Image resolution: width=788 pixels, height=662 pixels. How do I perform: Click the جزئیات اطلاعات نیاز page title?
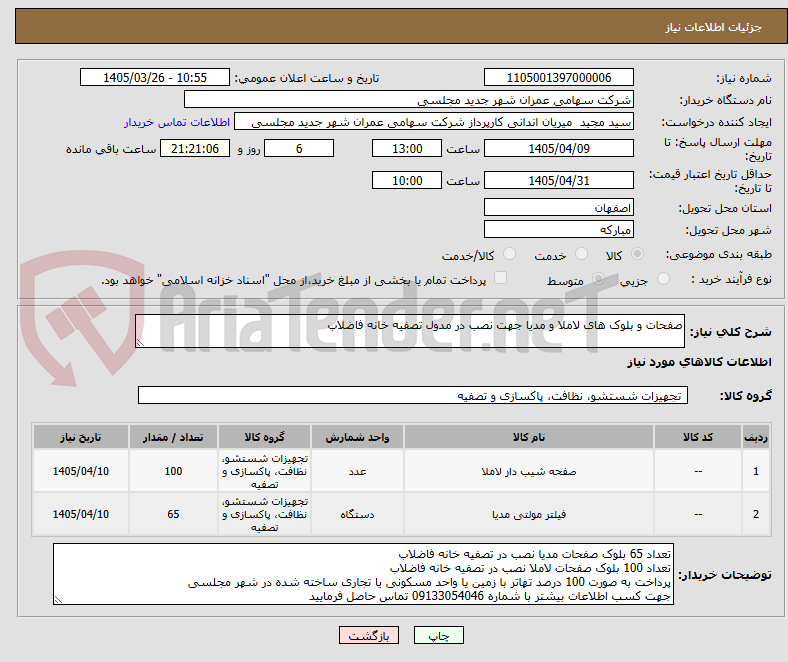click(x=714, y=27)
